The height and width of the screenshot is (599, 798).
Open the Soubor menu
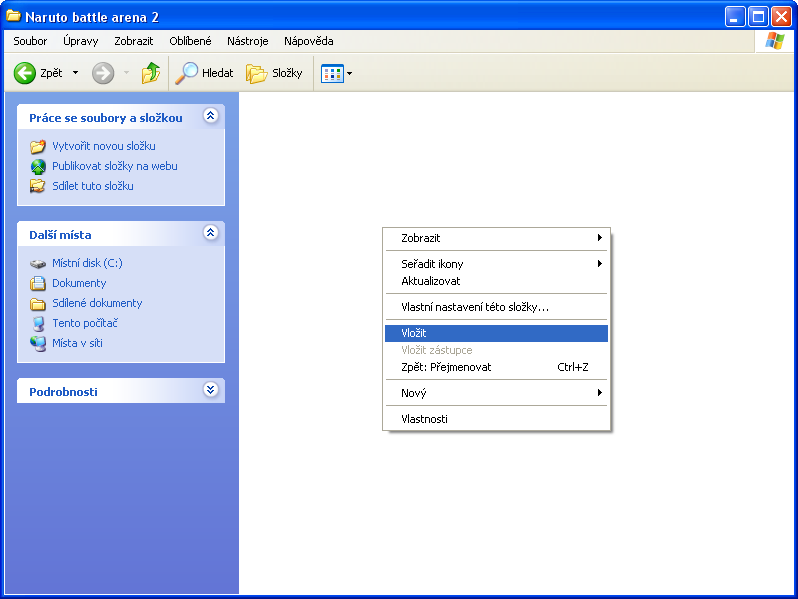(30, 41)
